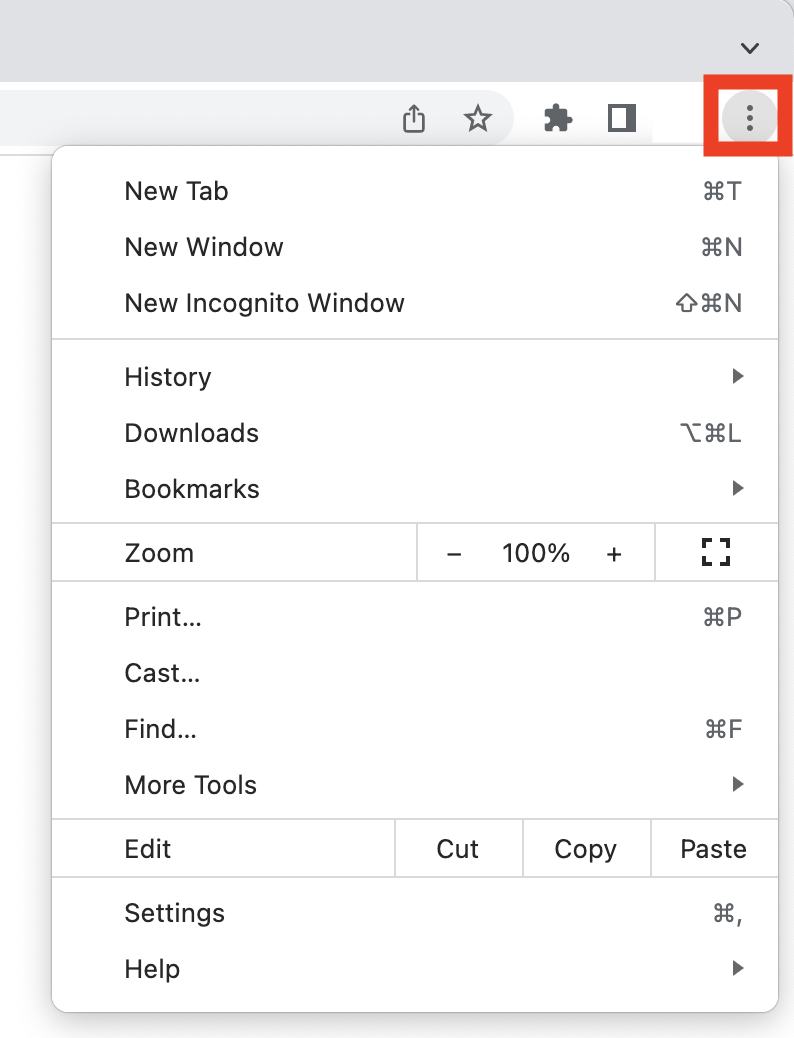Open a New Incognito Window
Image resolution: width=794 pixels, height=1038 pixels.
point(264,303)
